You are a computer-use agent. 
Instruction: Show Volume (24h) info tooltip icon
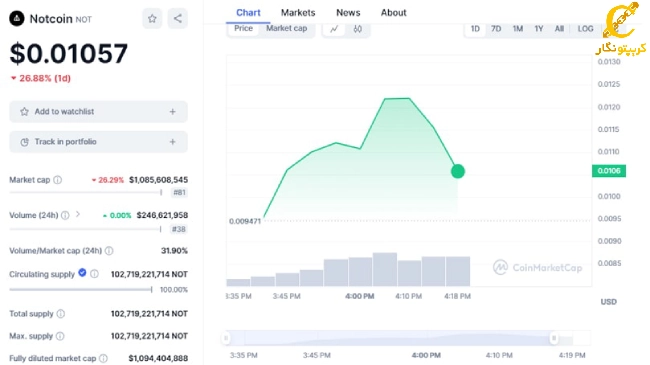coord(65,215)
